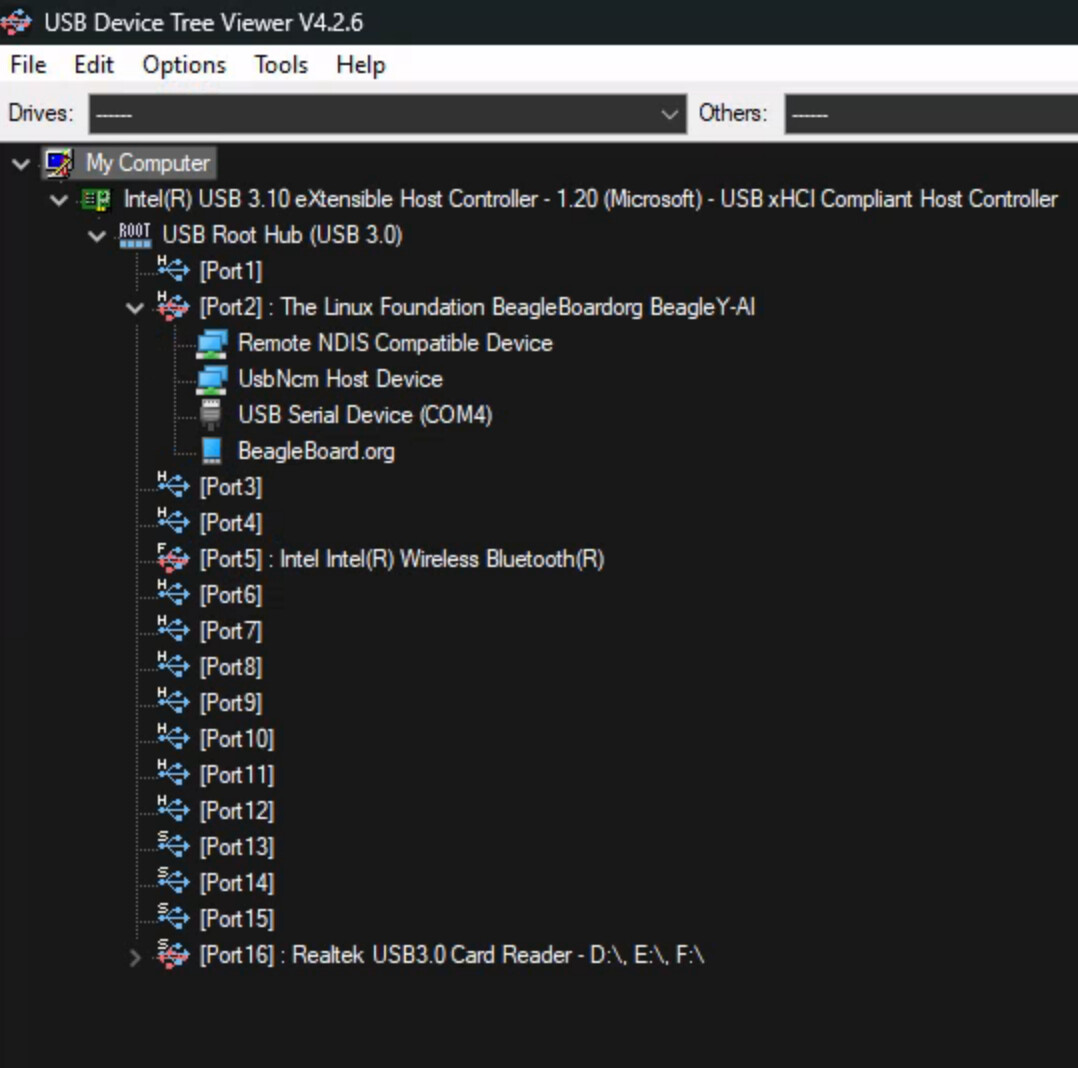Click the Remote NDIS Compatible Device network icon
This screenshot has width=1078, height=1068.
tap(212, 343)
